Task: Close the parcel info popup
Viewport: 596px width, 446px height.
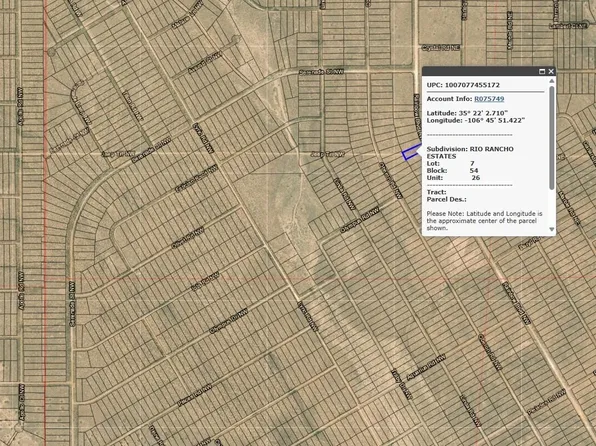Action: (551, 71)
